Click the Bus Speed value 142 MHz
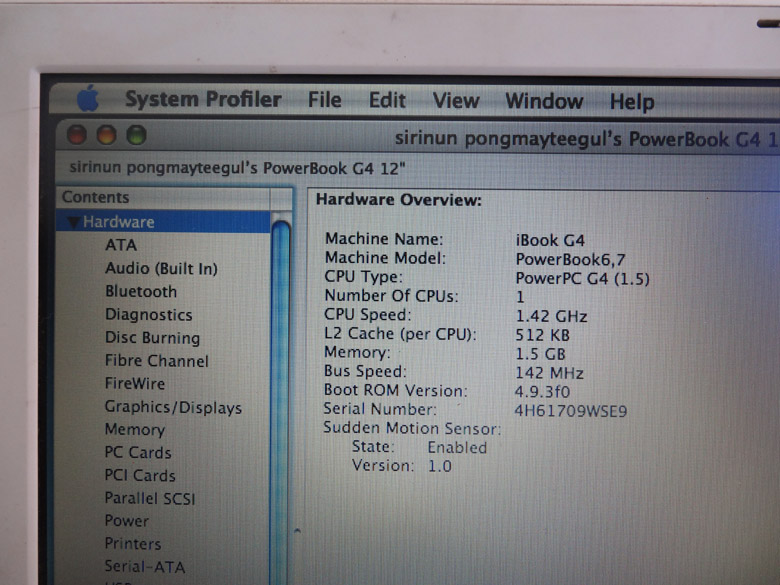 (x=549, y=373)
